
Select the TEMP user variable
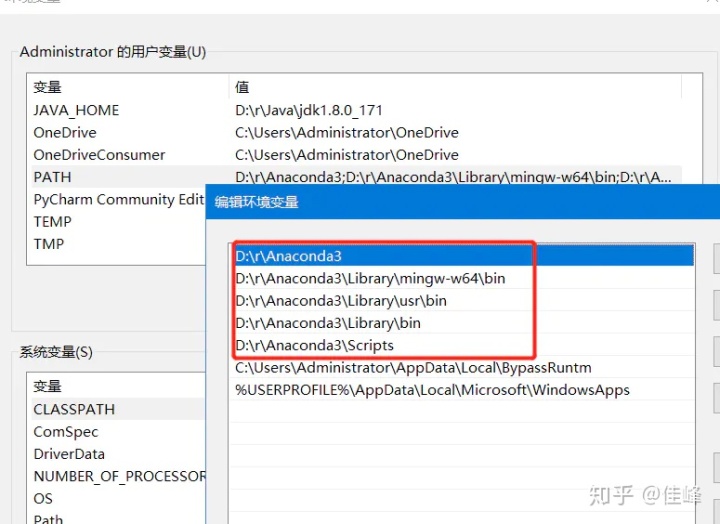(52, 221)
